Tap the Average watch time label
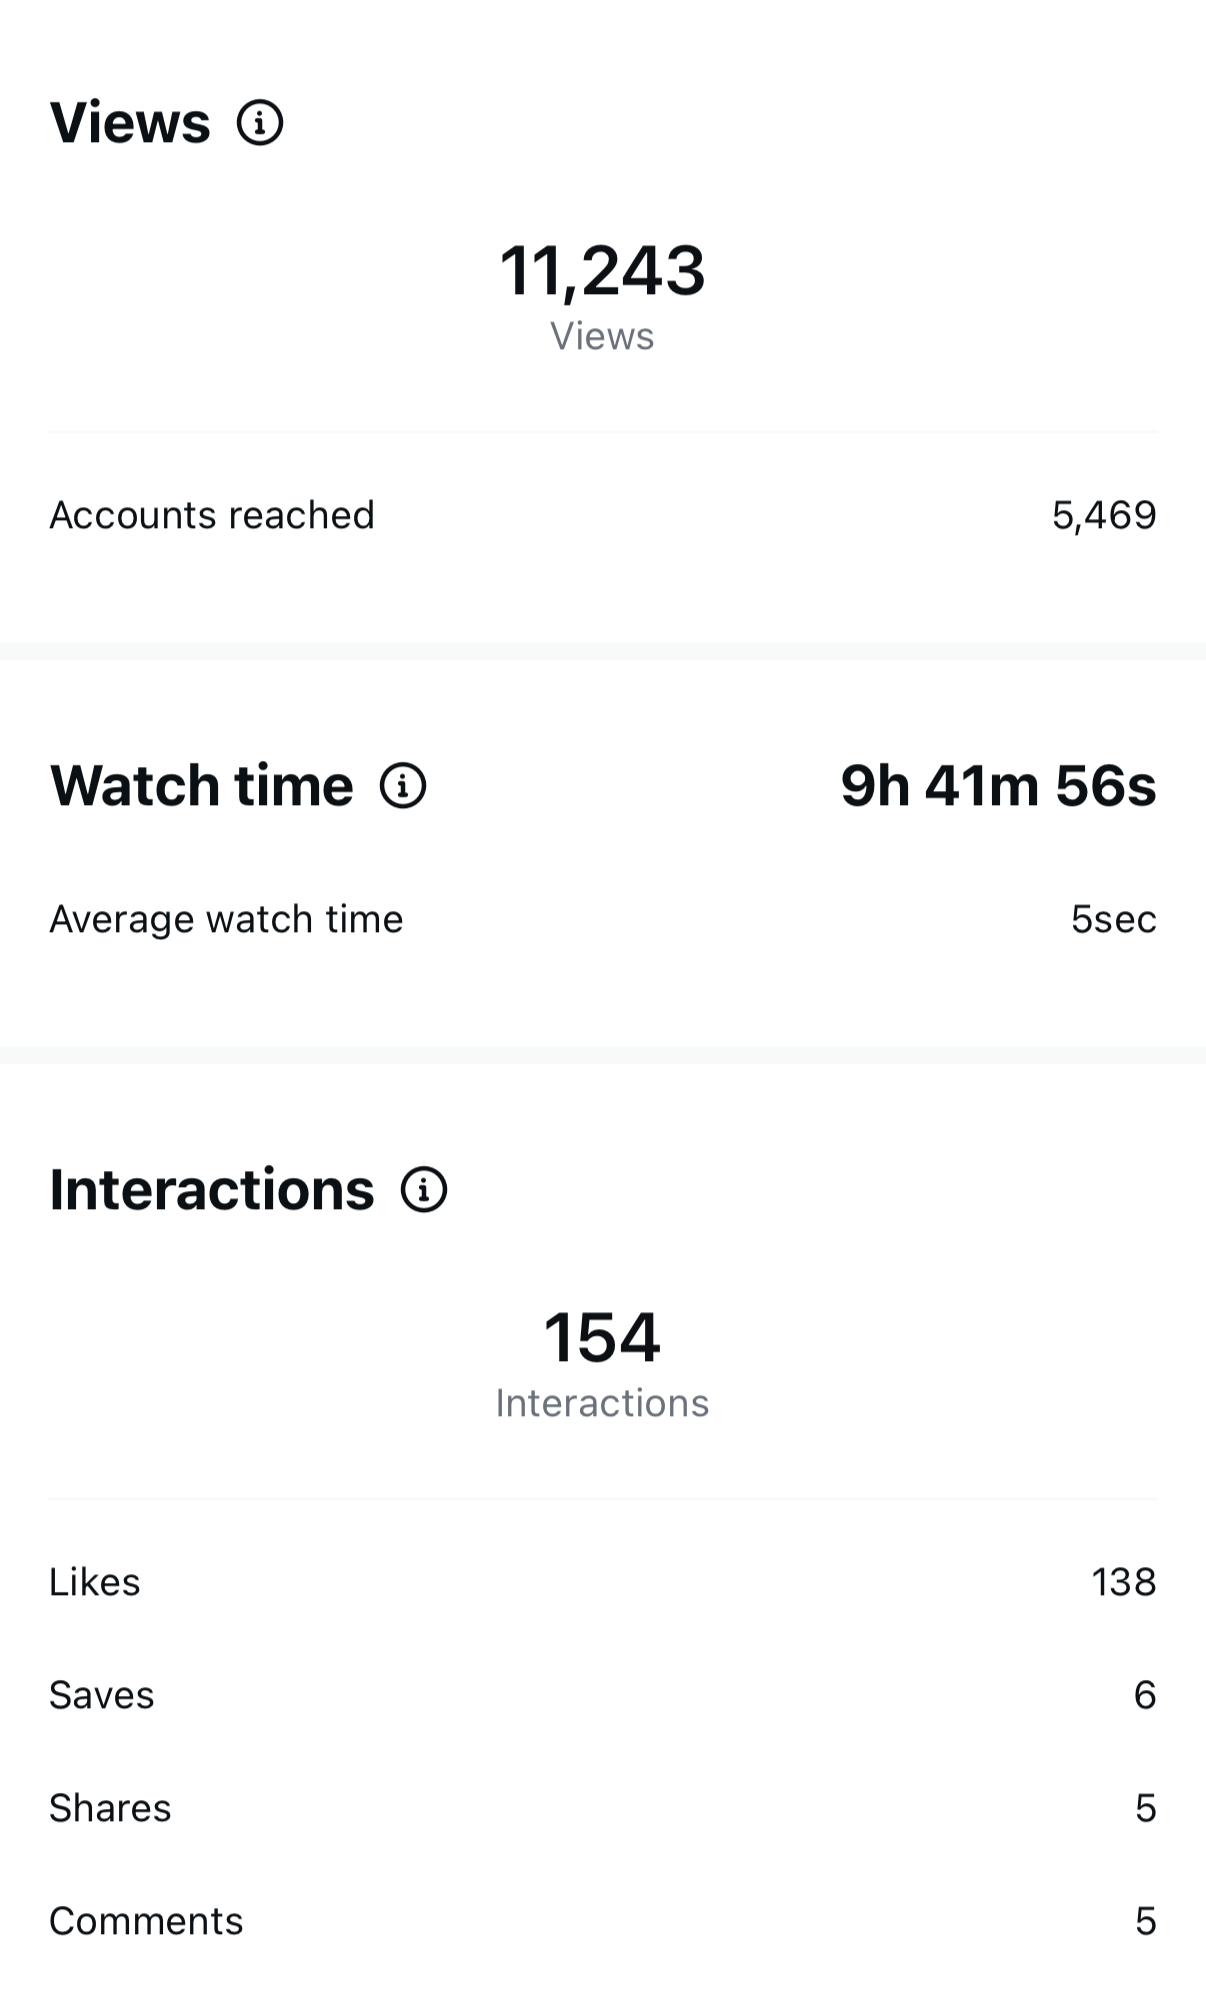The width and height of the screenshot is (1206, 2006). click(x=226, y=919)
